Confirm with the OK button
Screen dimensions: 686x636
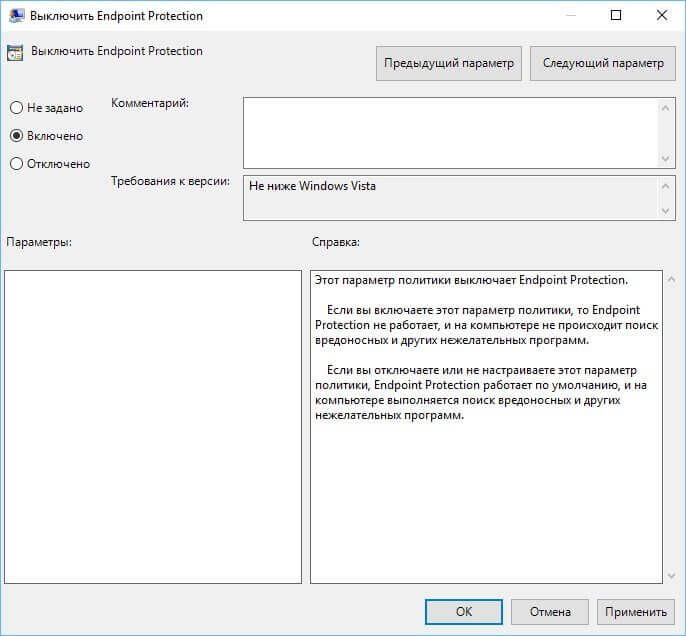coord(464,612)
